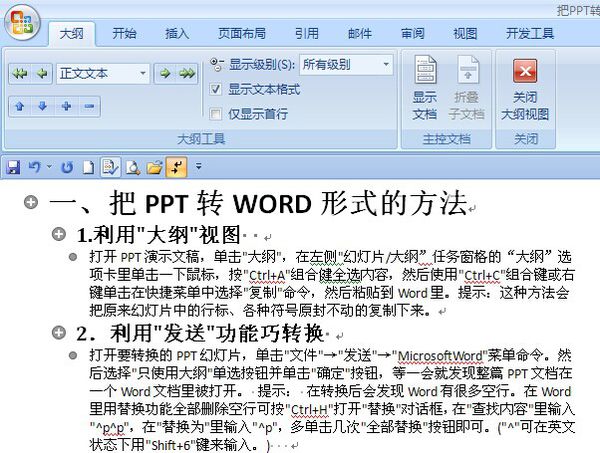Enable 仅显示首行 checkbox
Image resolution: width=600 pixels, height=453 pixels.
[215, 114]
